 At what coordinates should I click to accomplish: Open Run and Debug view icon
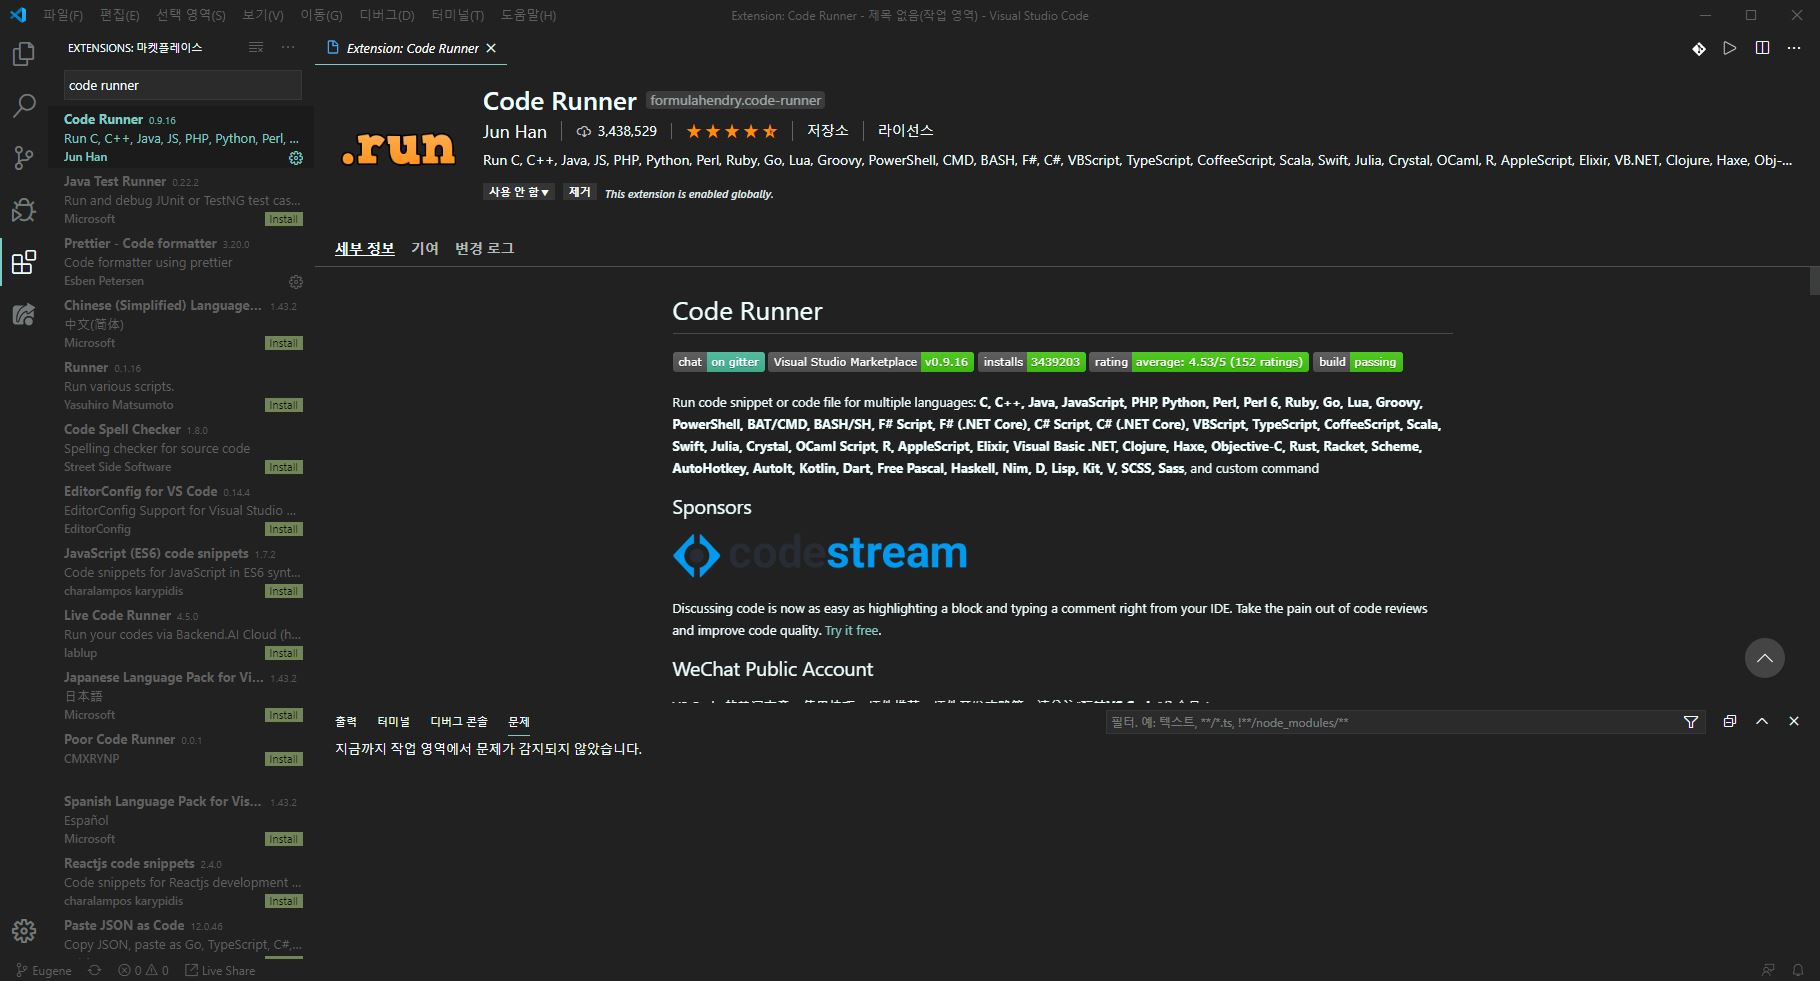click(23, 209)
